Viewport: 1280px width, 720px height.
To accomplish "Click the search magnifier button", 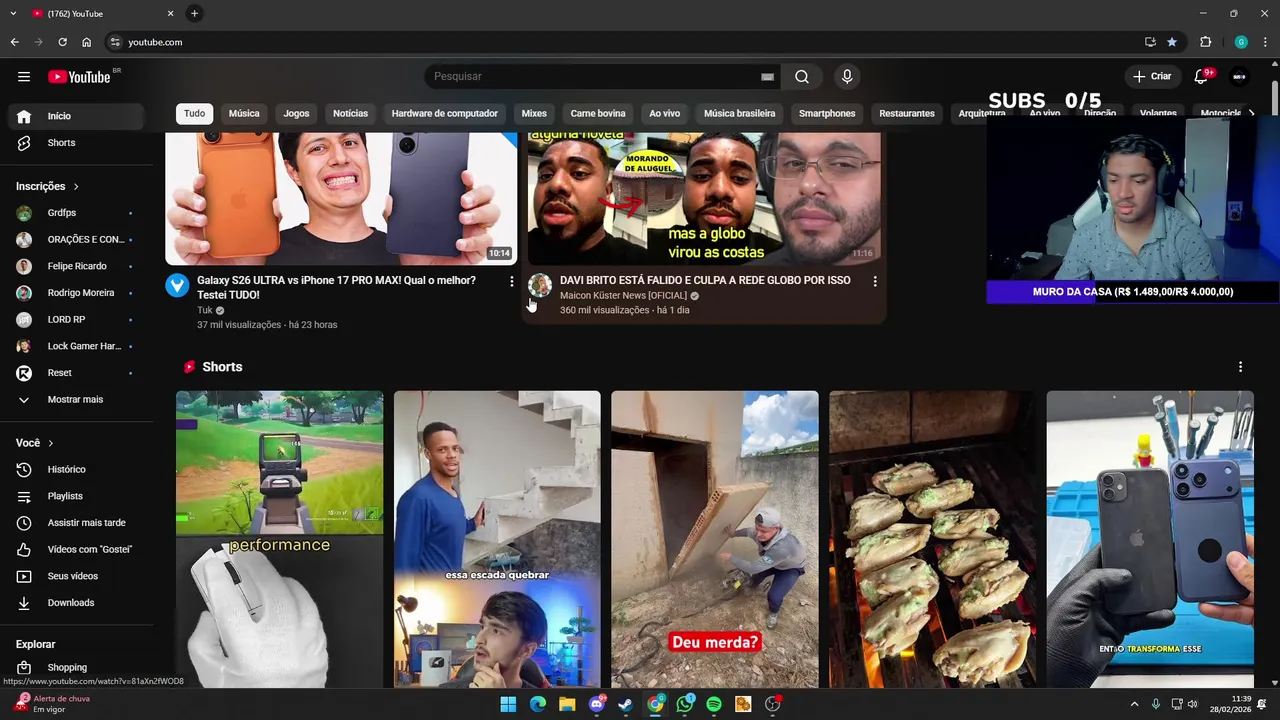I will coord(802,77).
